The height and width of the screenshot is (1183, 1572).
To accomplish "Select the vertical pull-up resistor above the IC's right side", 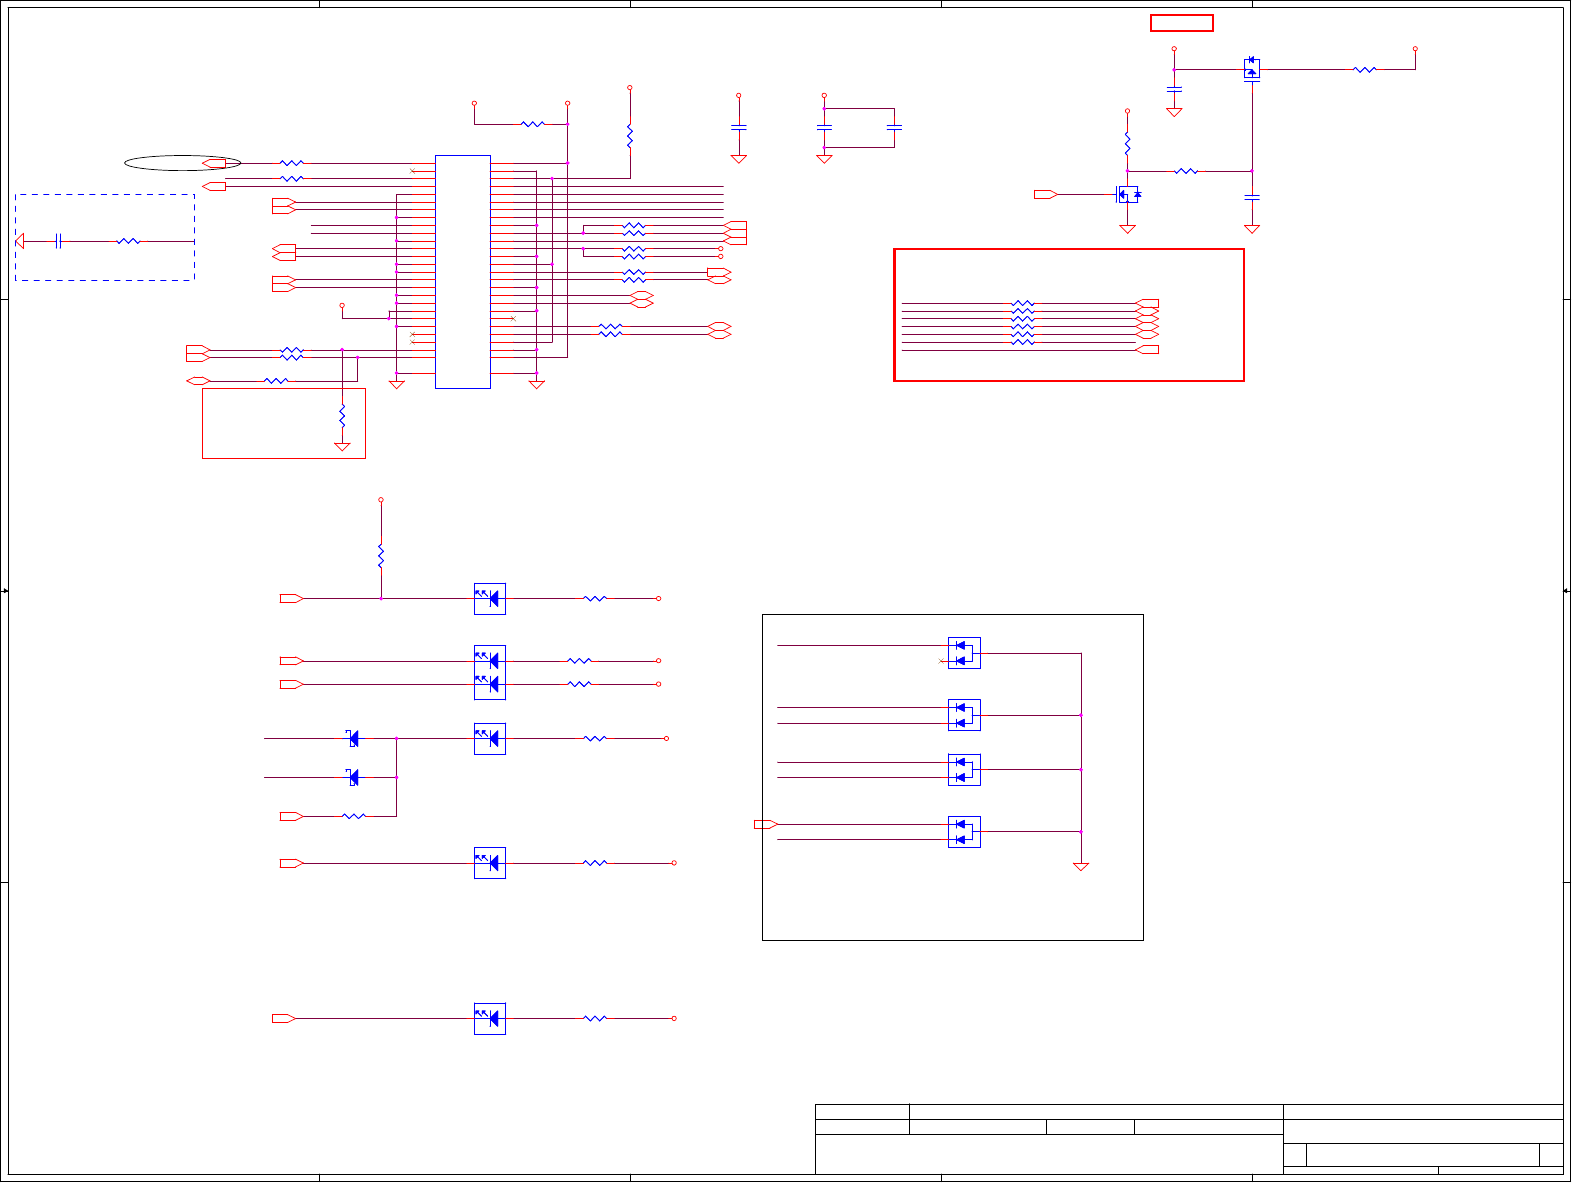I will point(630,136).
